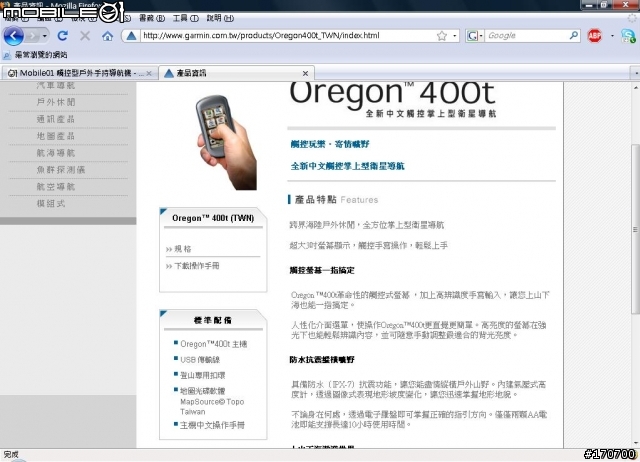Click the Skype toolbar icon
This screenshot has width=640, height=462.
tap(628, 36)
